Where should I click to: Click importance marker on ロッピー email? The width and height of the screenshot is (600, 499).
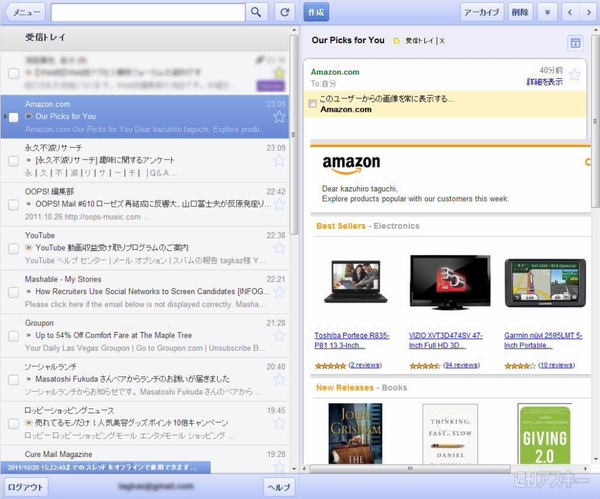(x=29, y=423)
